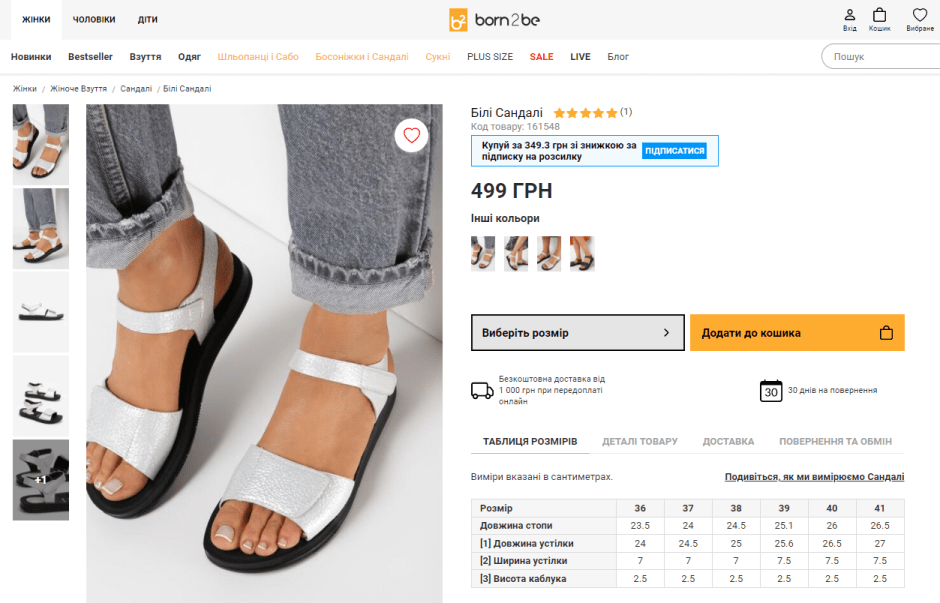940x603 pixels.
Task: Click the 30-day return calendar icon
Action: pyautogui.click(x=770, y=390)
